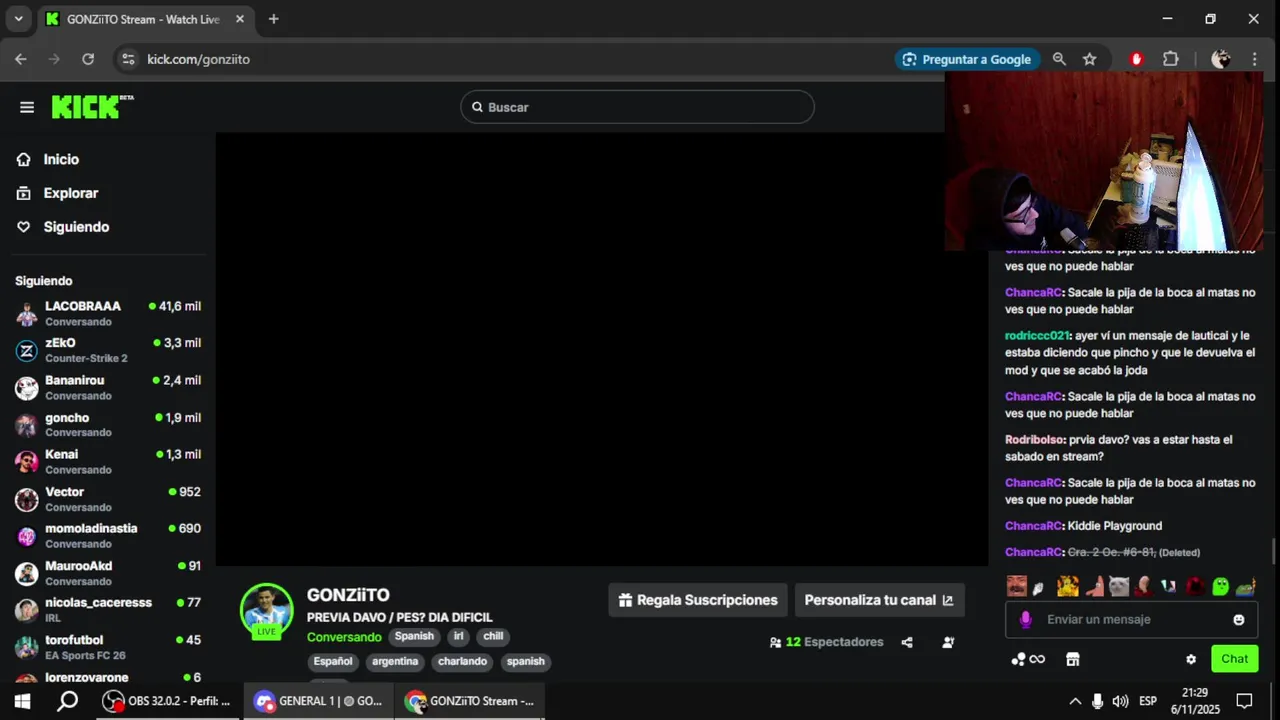This screenshot has height=720, width=1280.
Task: Open Kenai channel in following list
Action: tap(108, 461)
